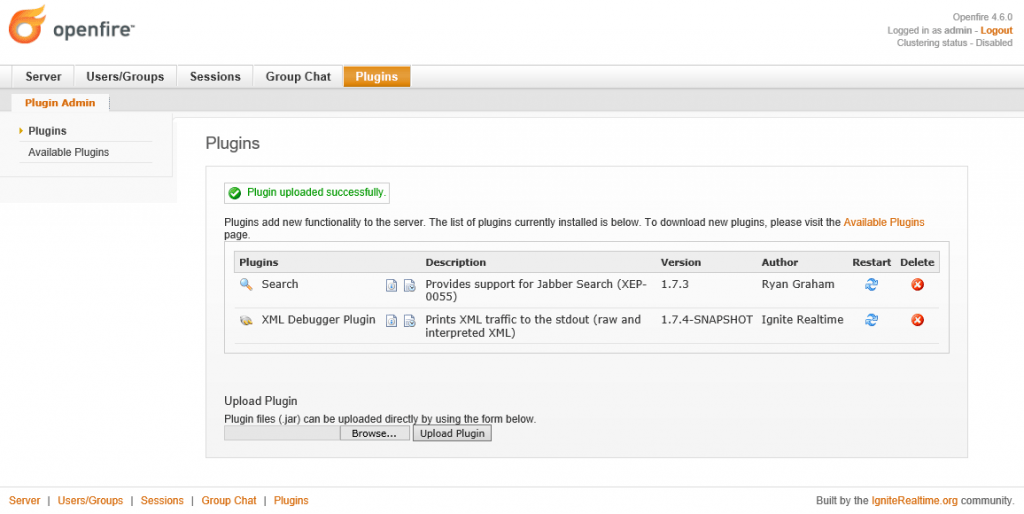This screenshot has width=1024, height=514.
Task: Click author Ryan Graham
Action: (797, 284)
